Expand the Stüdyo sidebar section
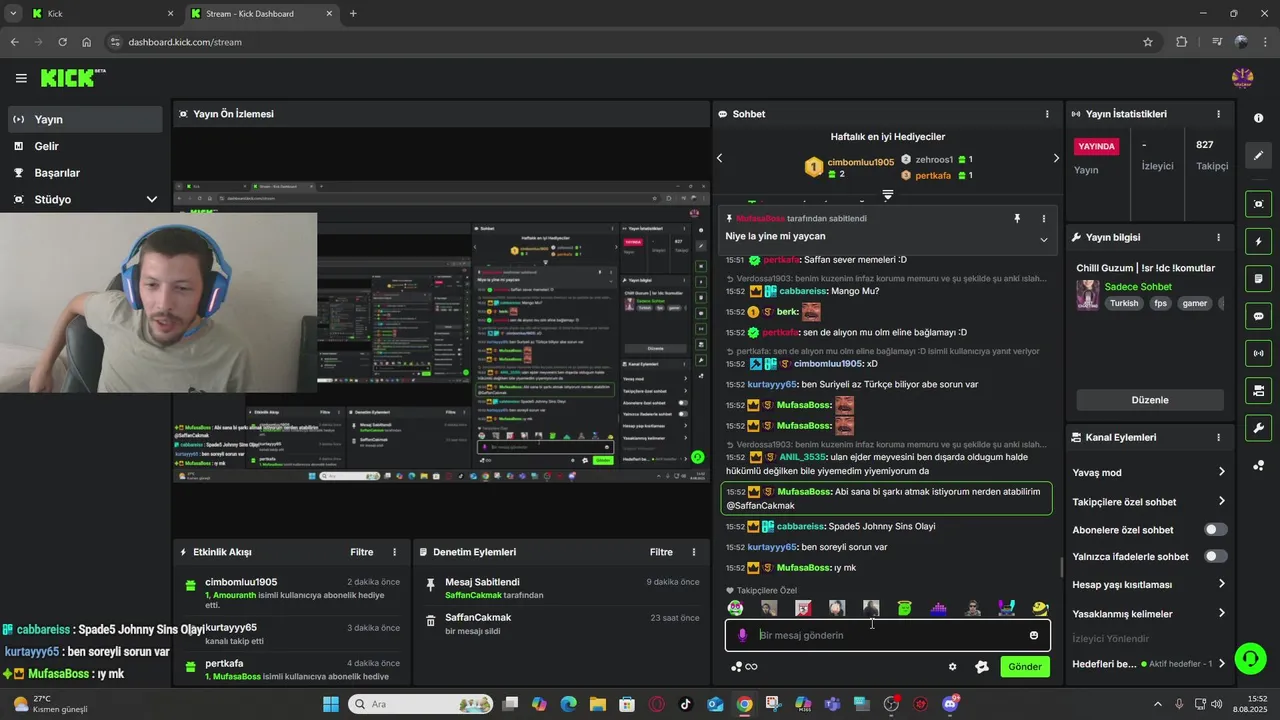Viewport: 1280px width, 720px height. tap(152, 199)
